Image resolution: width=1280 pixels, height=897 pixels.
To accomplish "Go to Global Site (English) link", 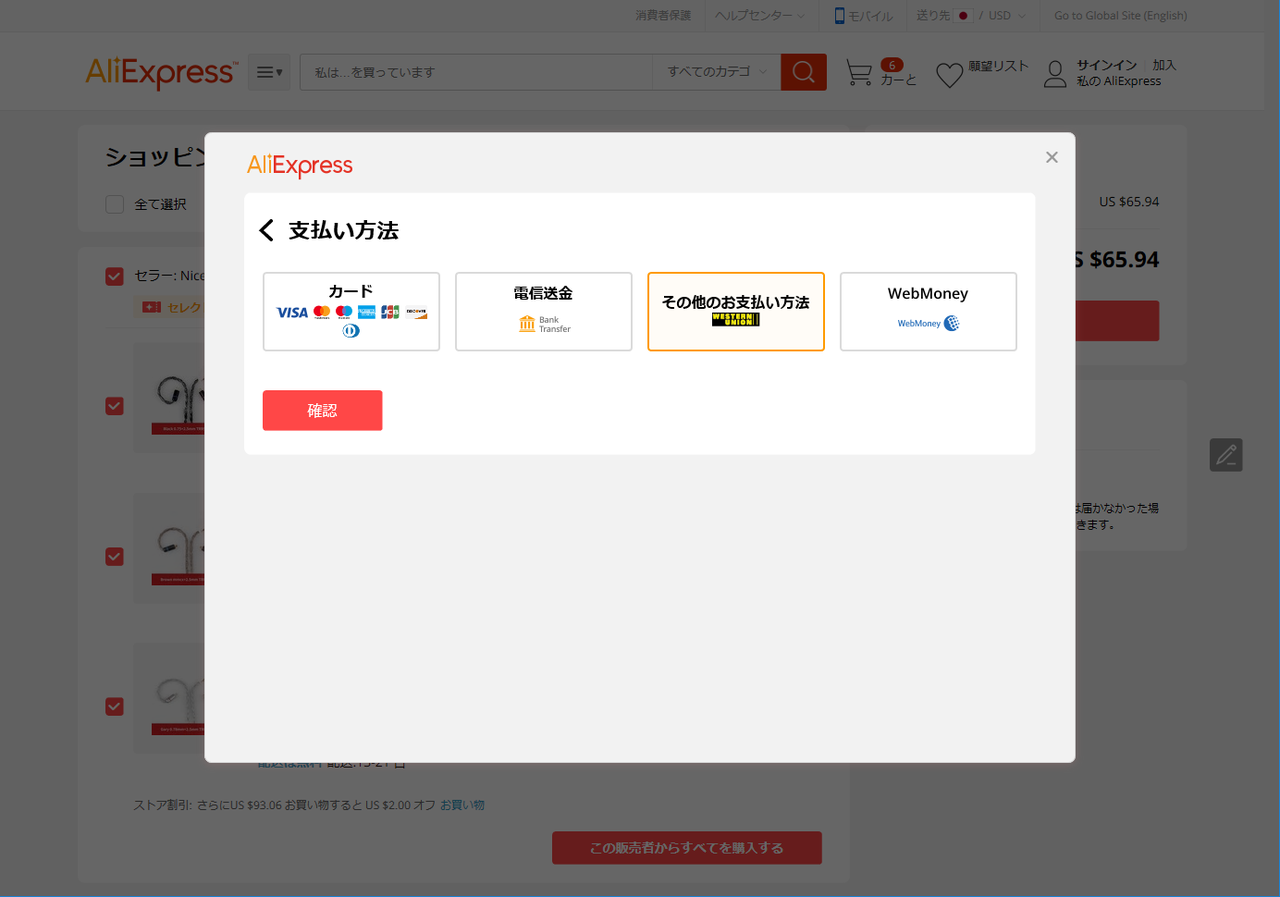I will 1120,15.
